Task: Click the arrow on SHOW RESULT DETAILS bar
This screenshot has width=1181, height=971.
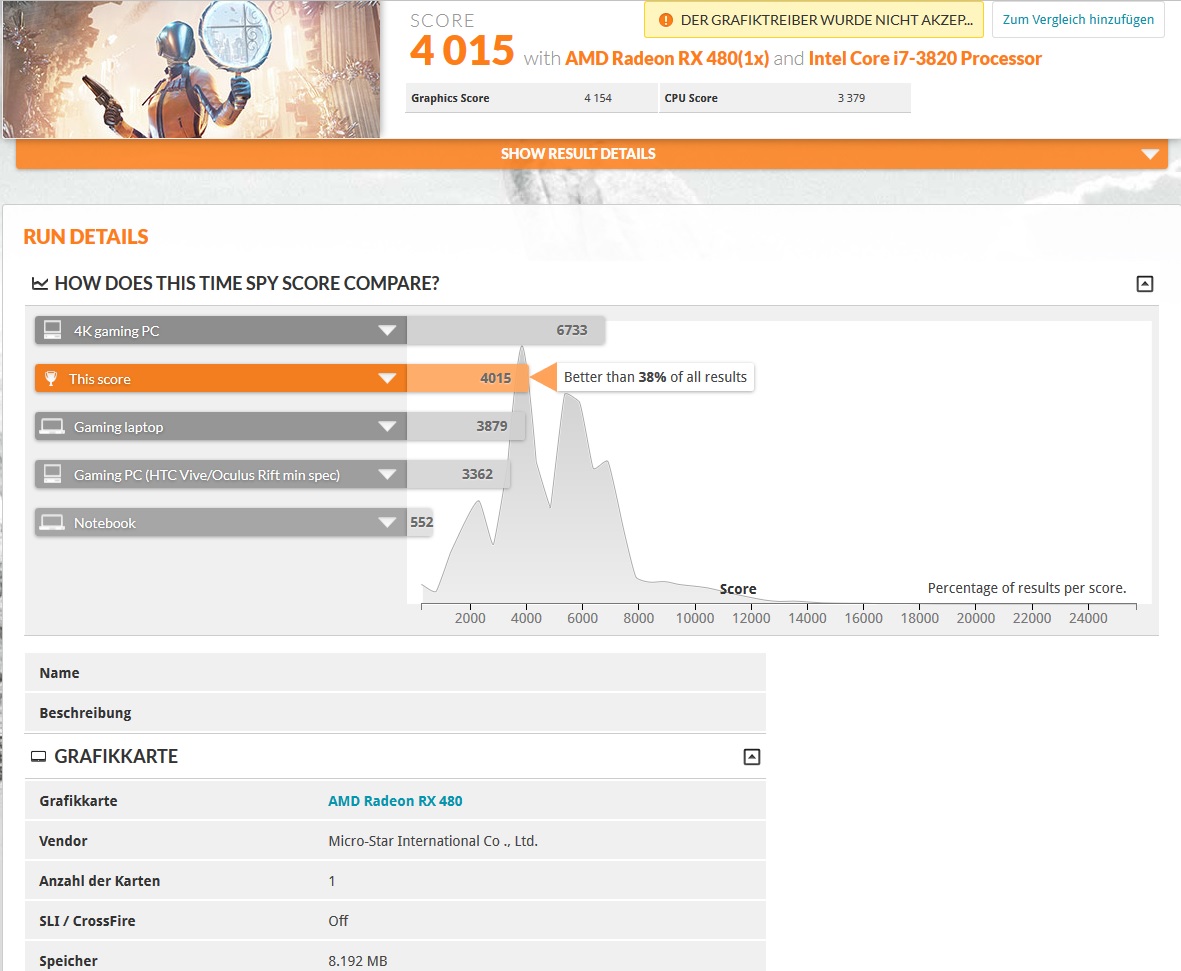Action: [x=1149, y=154]
